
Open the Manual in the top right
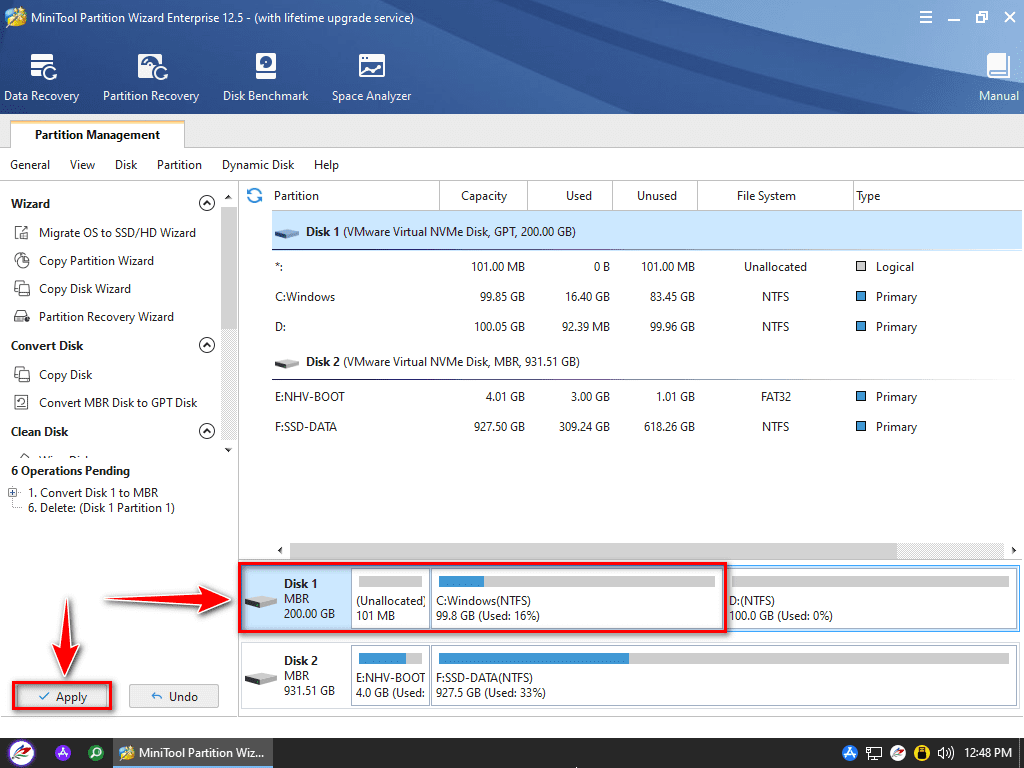pos(998,75)
